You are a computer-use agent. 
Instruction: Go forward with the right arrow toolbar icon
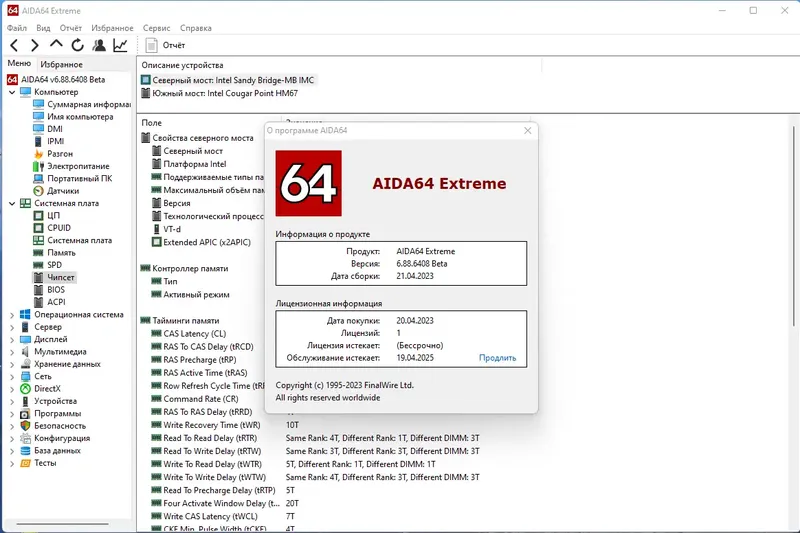[35, 45]
